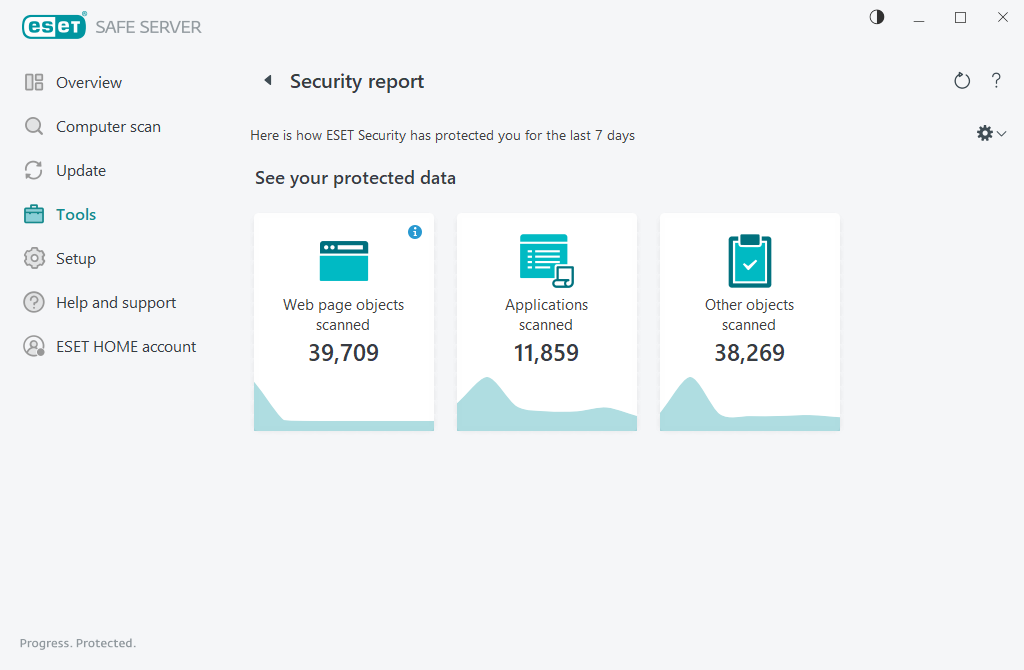Click the ESET HOME account person icon

pyautogui.click(x=34, y=346)
